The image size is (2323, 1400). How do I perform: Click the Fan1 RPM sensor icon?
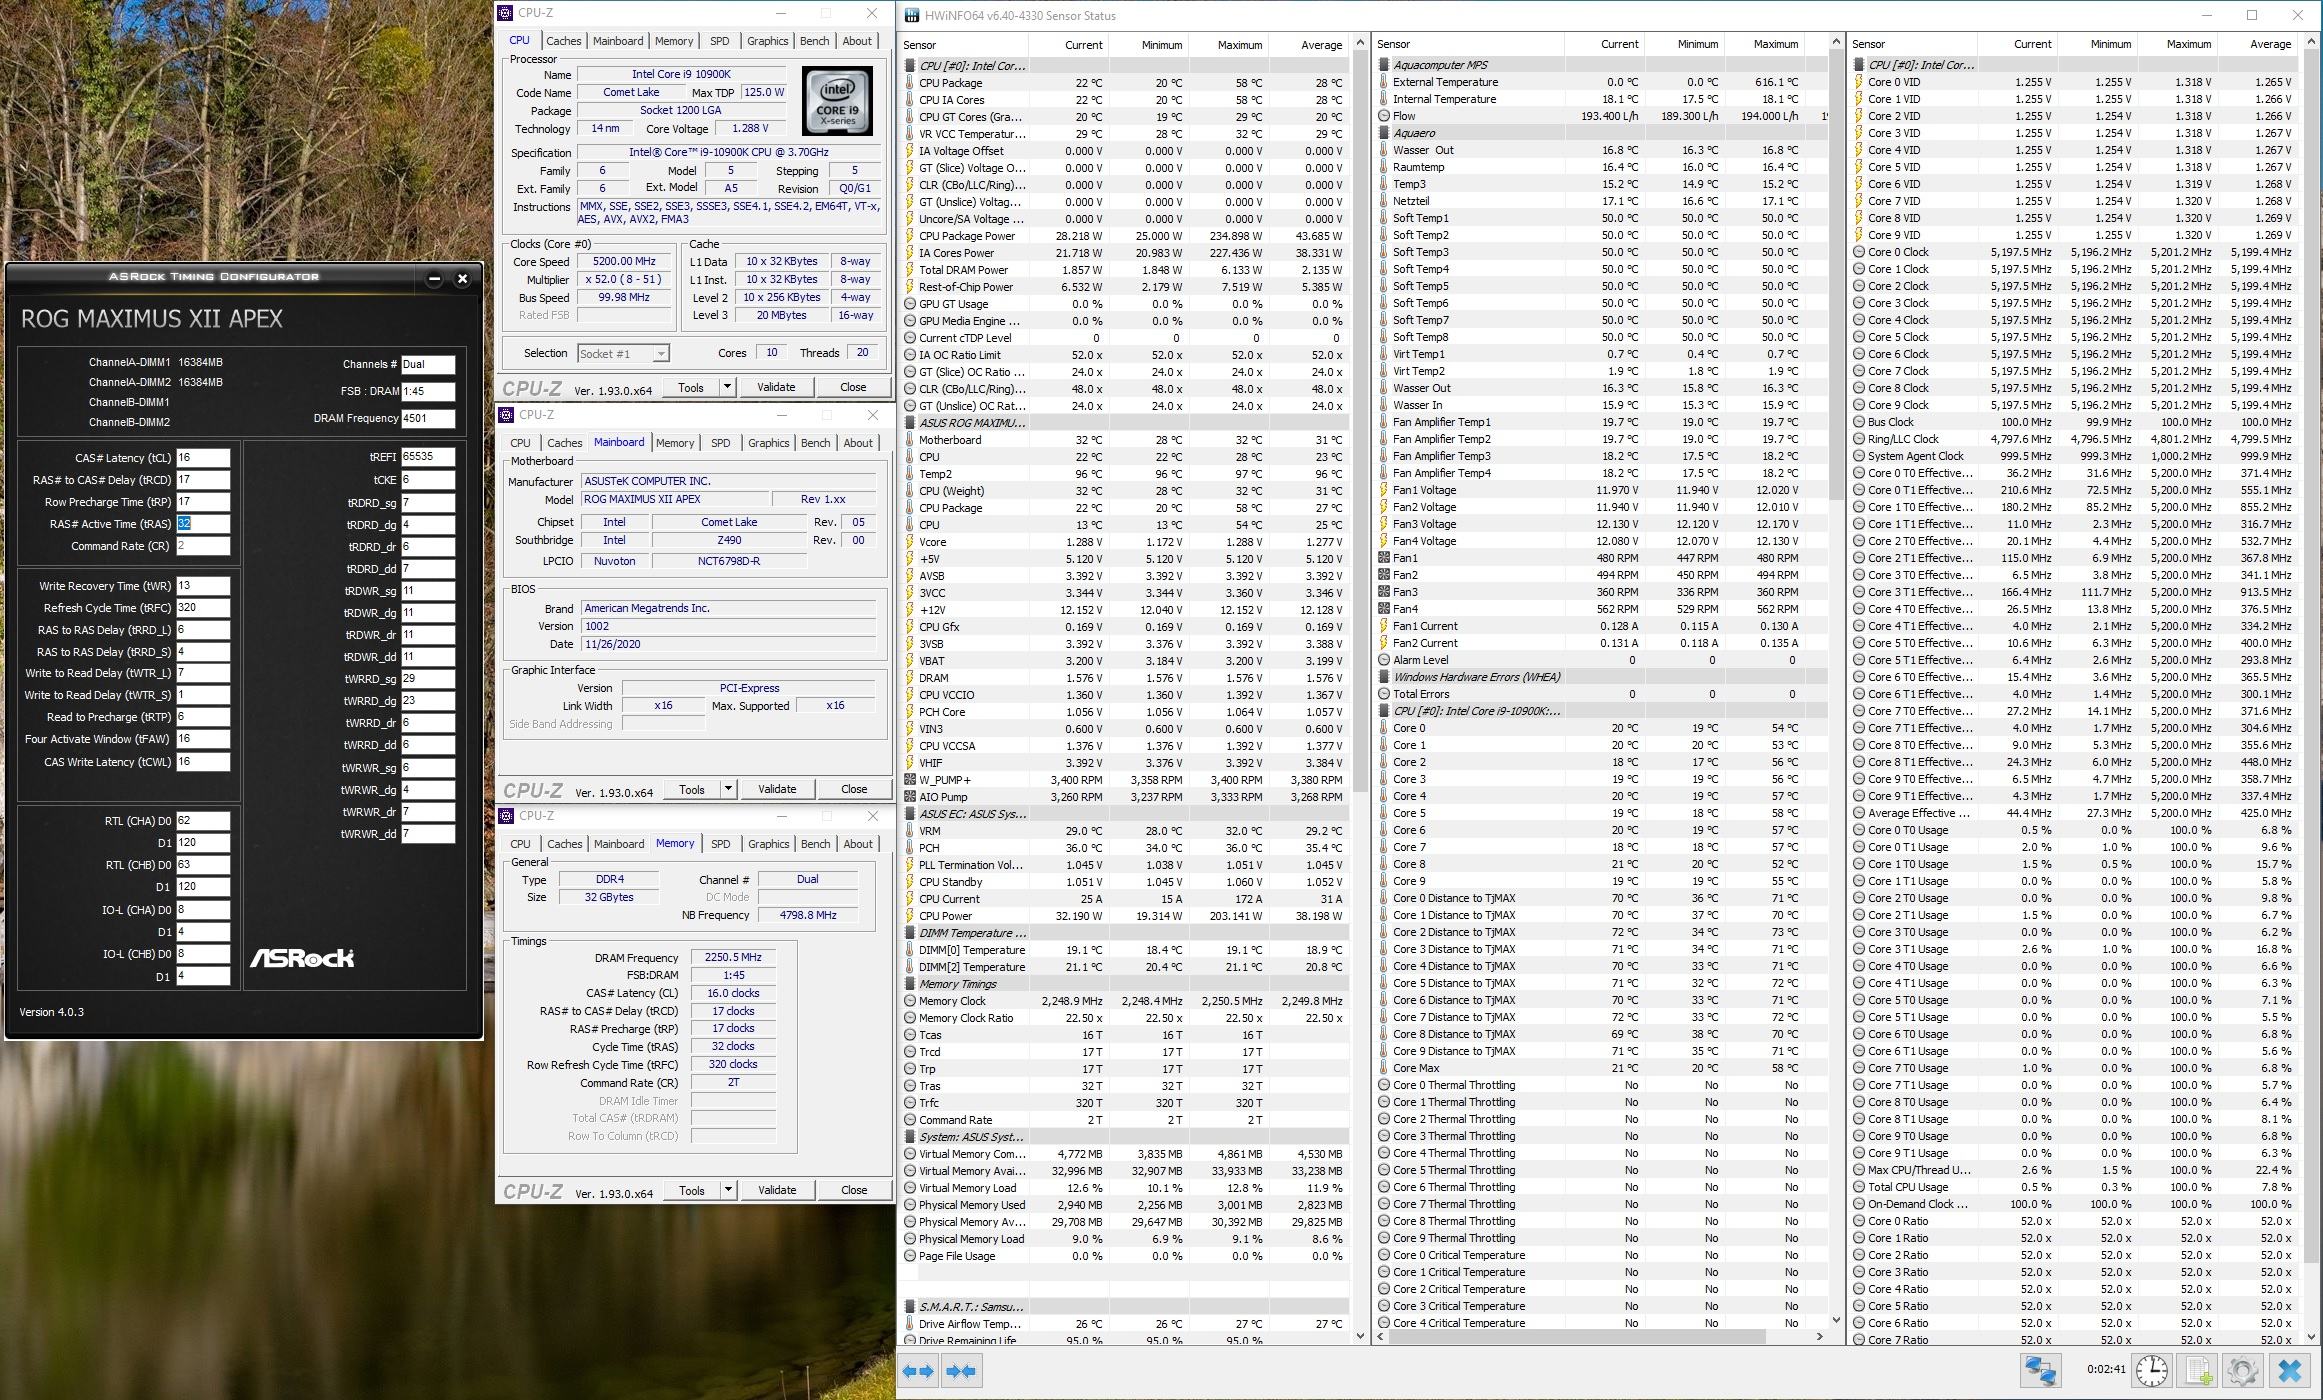click(x=1384, y=558)
